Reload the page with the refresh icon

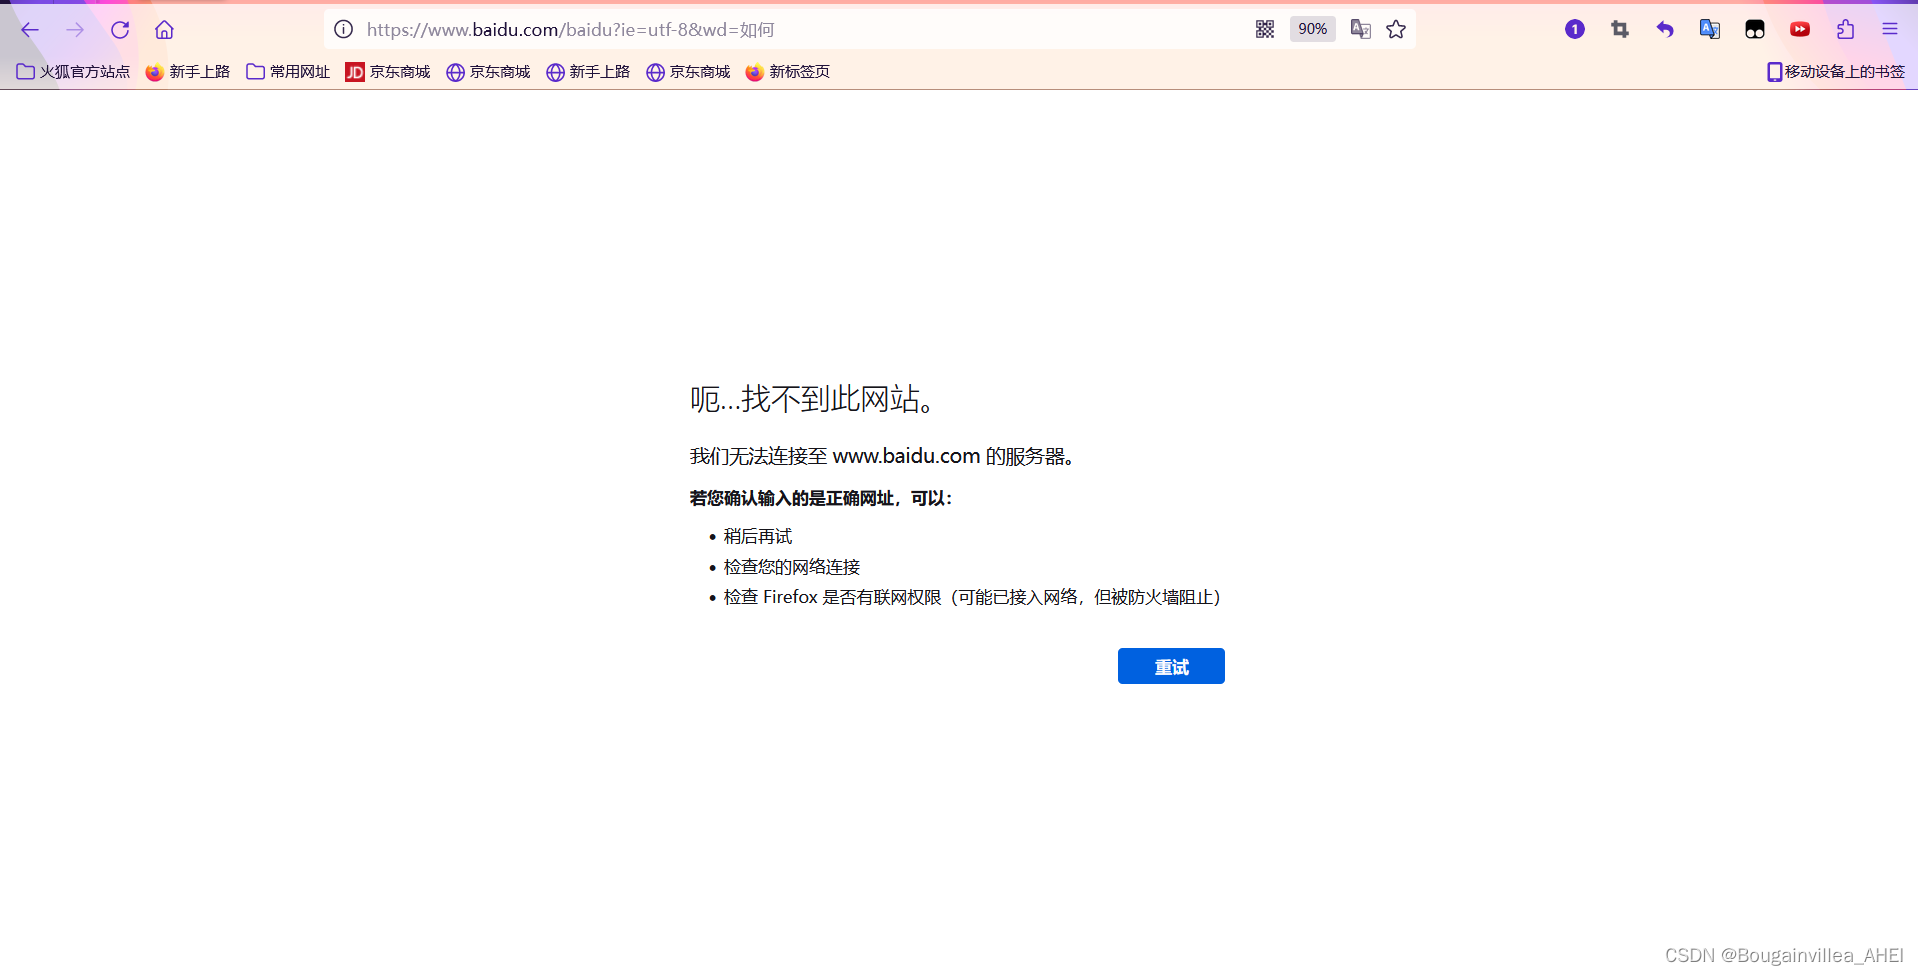click(120, 29)
